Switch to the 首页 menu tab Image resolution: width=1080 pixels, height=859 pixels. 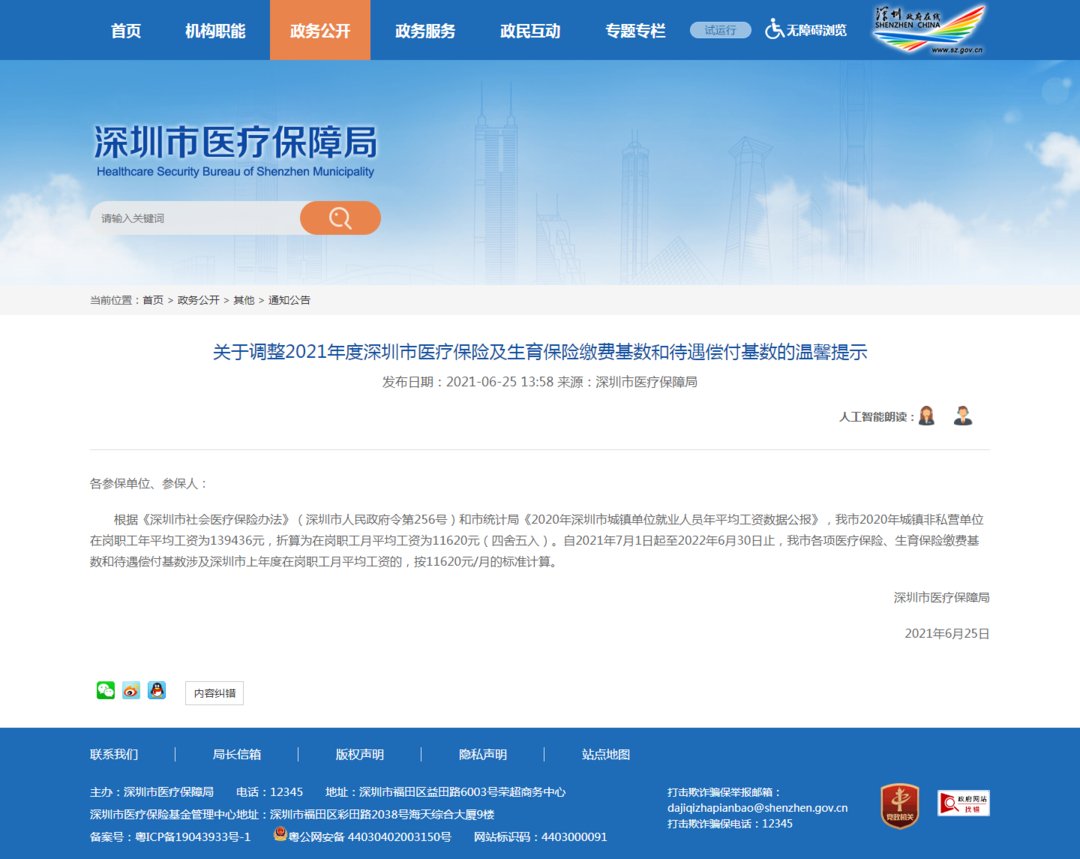pos(124,30)
